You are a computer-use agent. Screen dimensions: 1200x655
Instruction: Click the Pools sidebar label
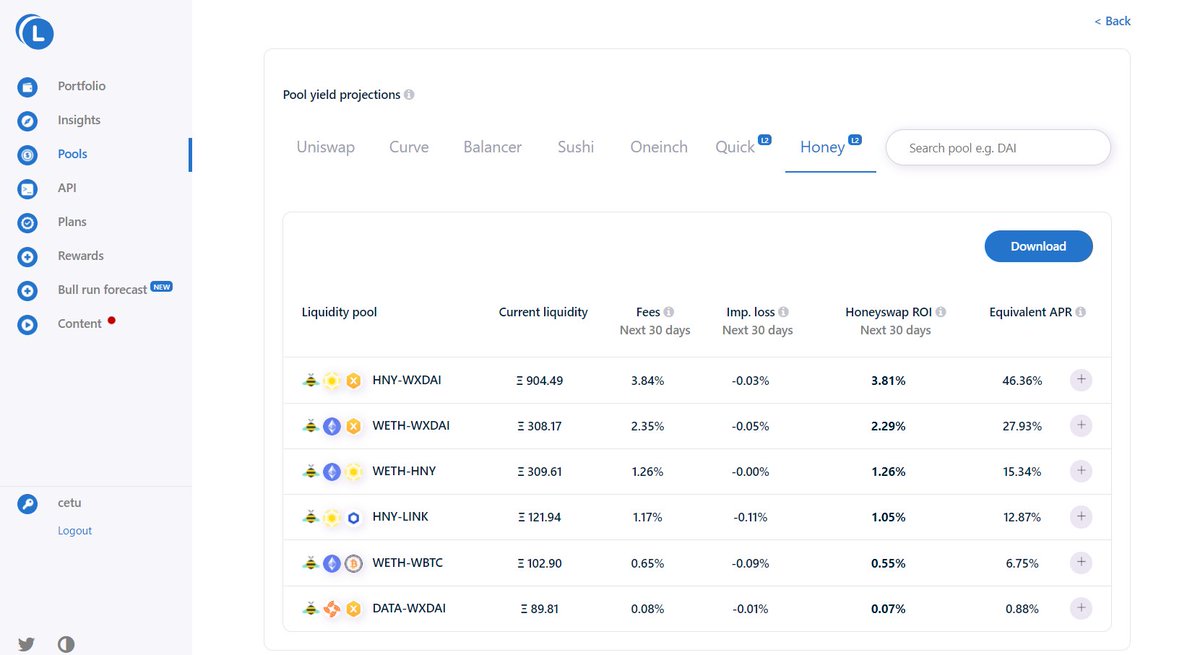pyautogui.click(x=72, y=154)
